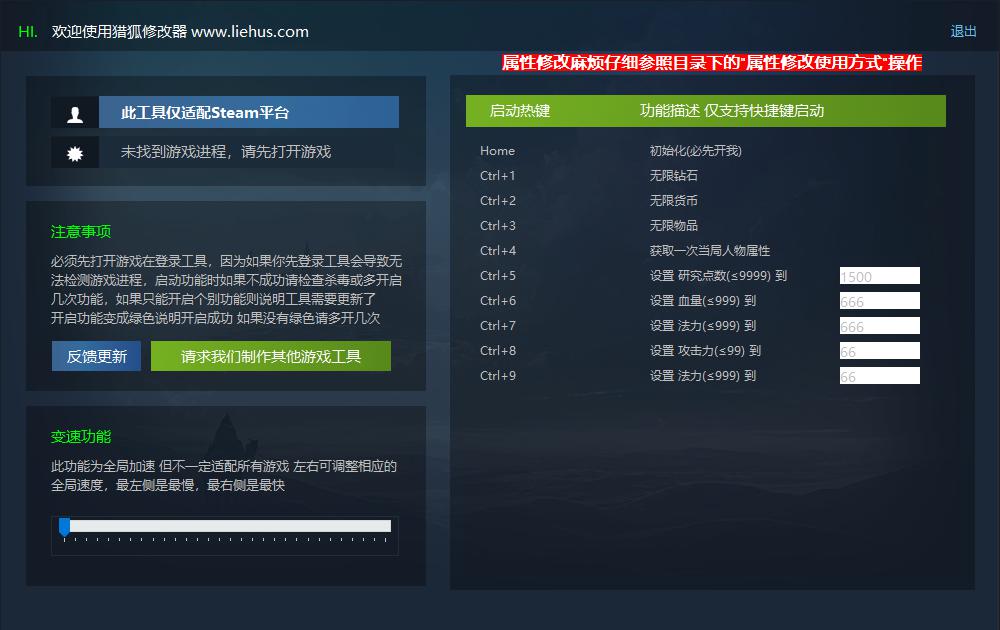
Task: Click the green HI. greeting text
Action: pos(28,32)
